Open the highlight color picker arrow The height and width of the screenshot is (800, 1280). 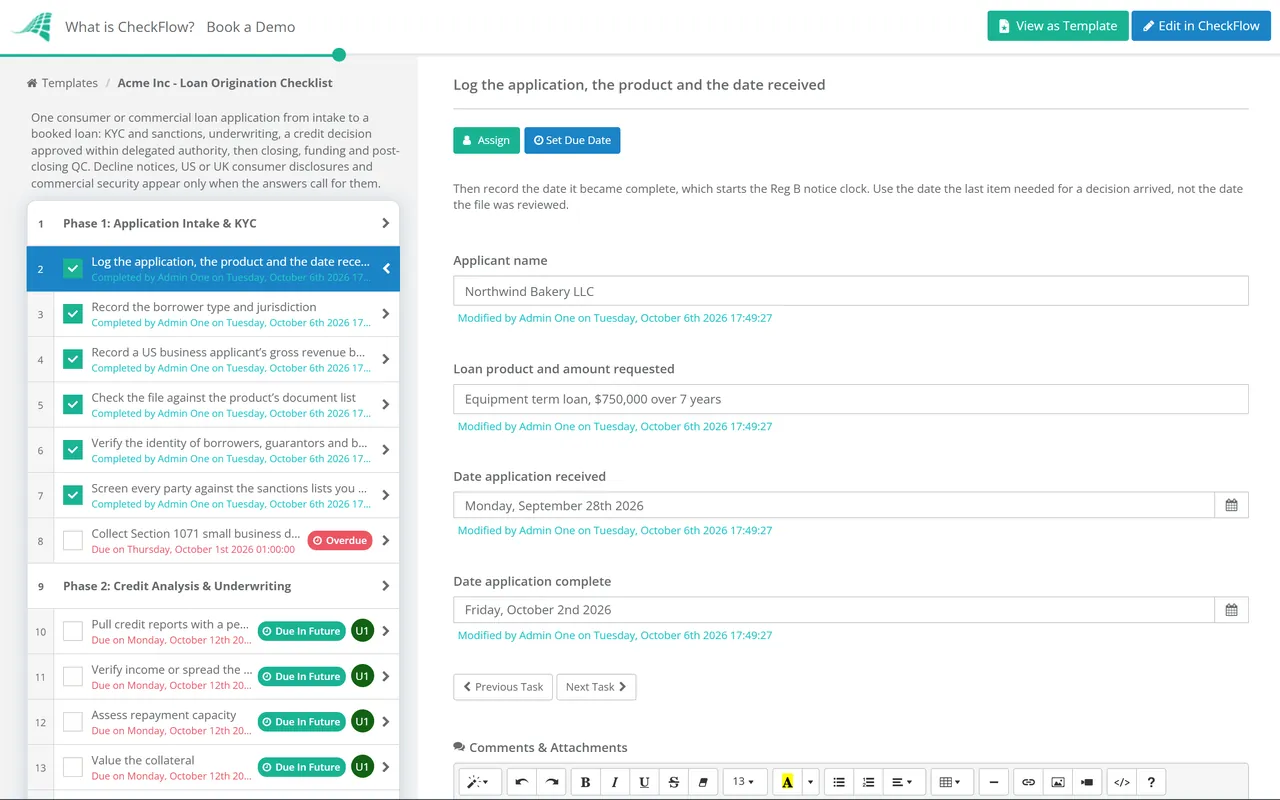tap(811, 782)
